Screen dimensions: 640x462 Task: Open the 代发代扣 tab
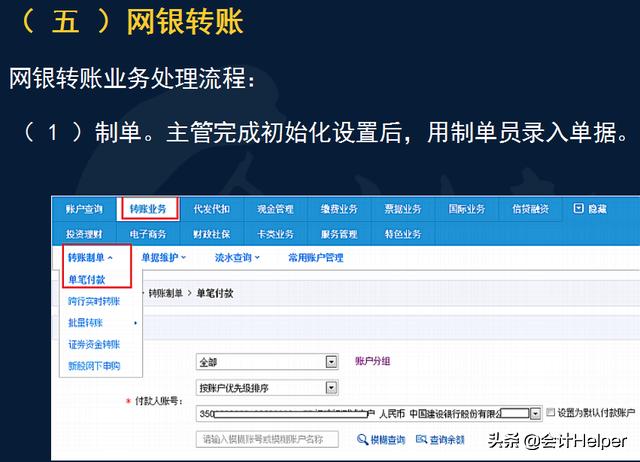(211, 209)
